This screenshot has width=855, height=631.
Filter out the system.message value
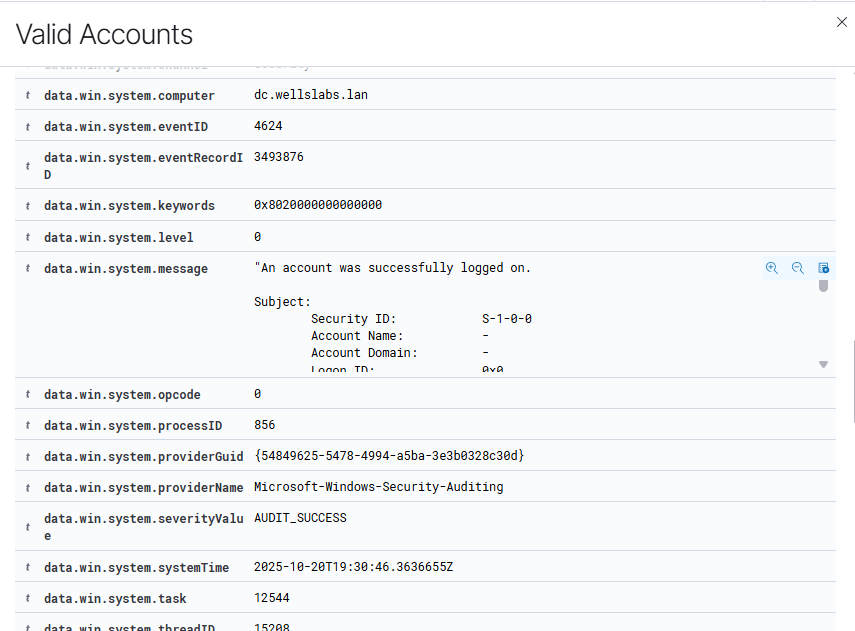[798, 268]
